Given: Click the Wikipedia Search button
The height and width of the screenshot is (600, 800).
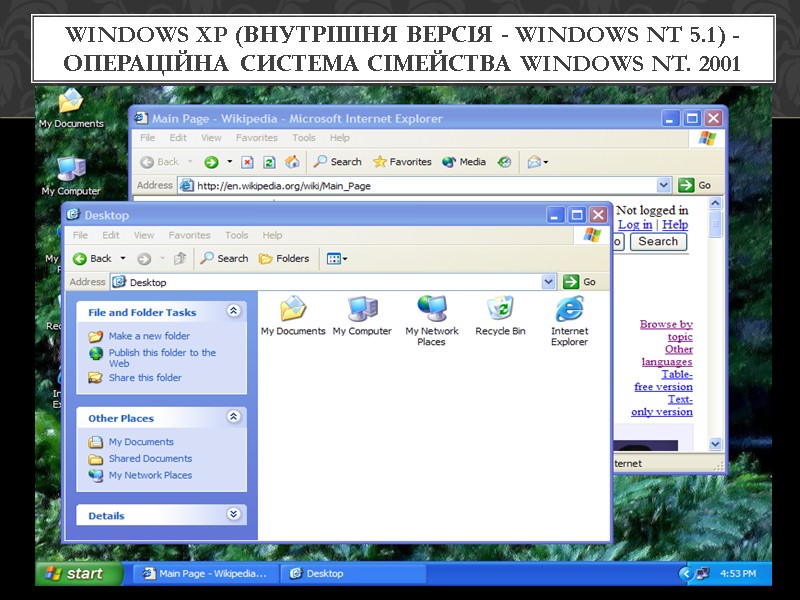Looking at the screenshot, I should pos(659,241).
